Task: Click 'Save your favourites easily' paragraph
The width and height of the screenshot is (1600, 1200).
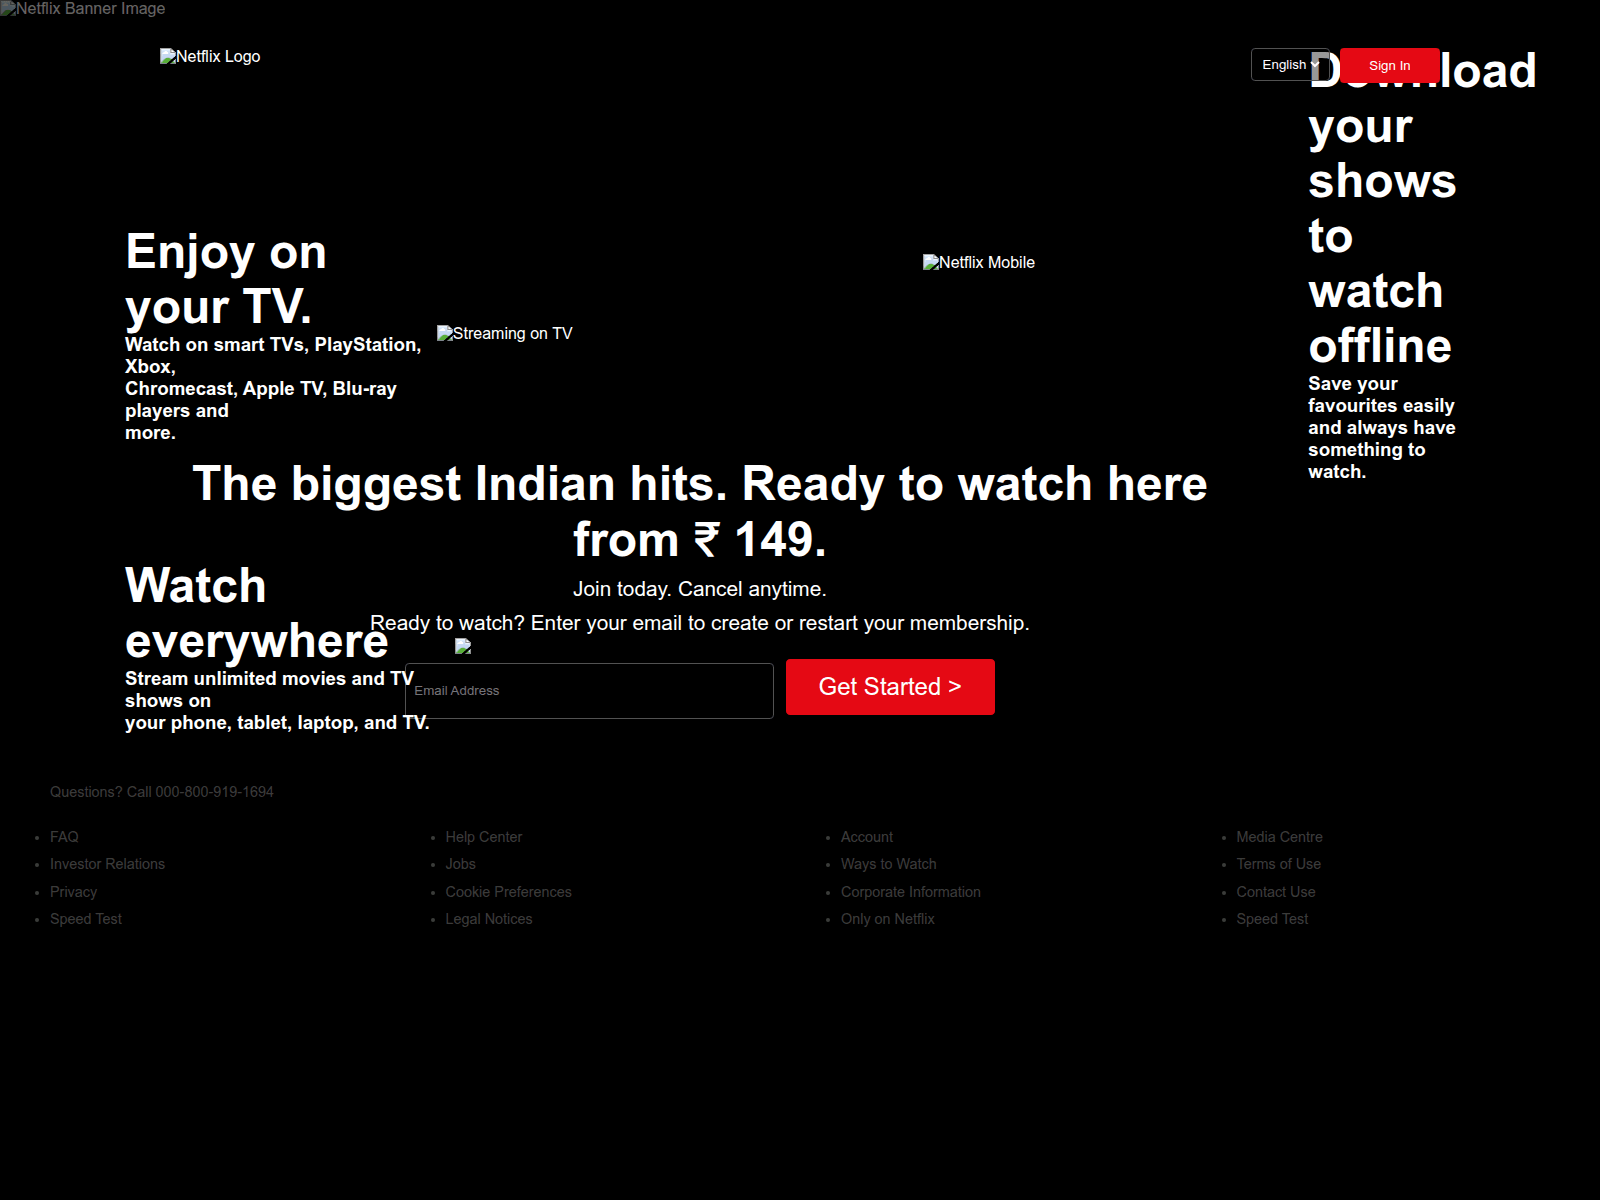Action: (x=1382, y=428)
